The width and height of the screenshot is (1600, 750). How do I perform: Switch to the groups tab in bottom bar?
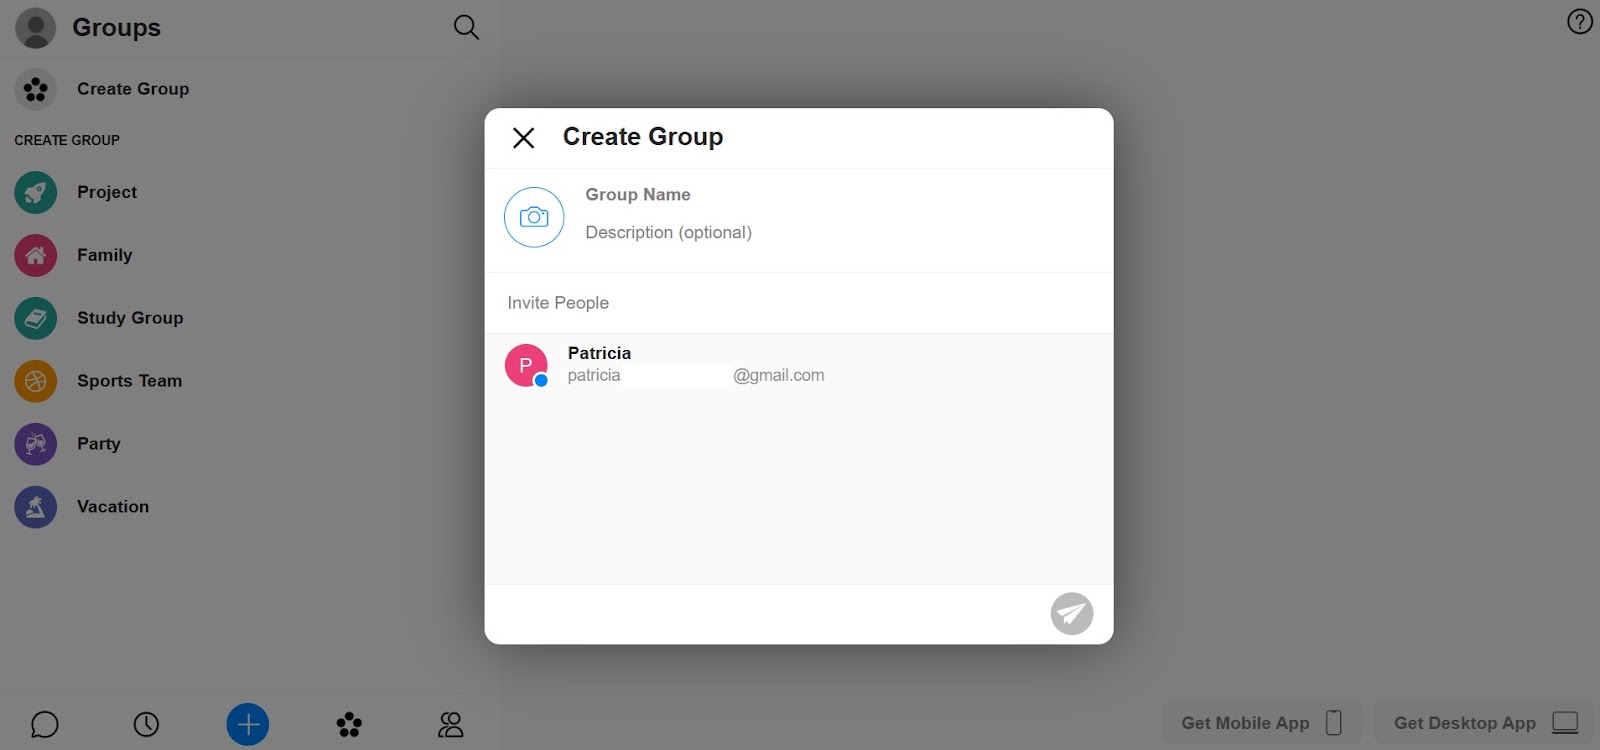(349, 724)
